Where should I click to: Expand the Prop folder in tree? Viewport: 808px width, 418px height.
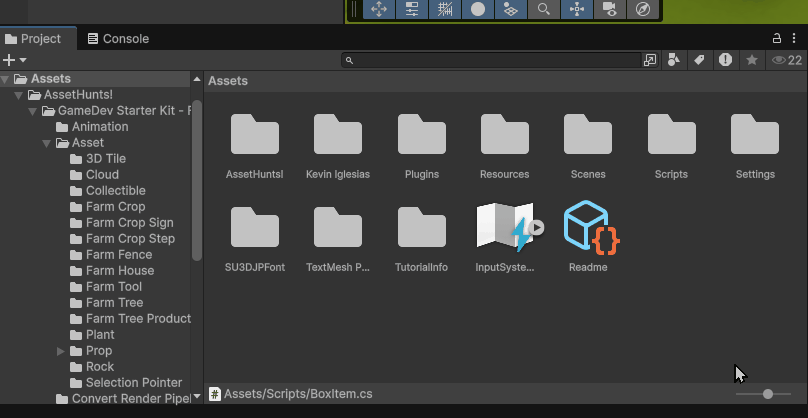point(61,351)
